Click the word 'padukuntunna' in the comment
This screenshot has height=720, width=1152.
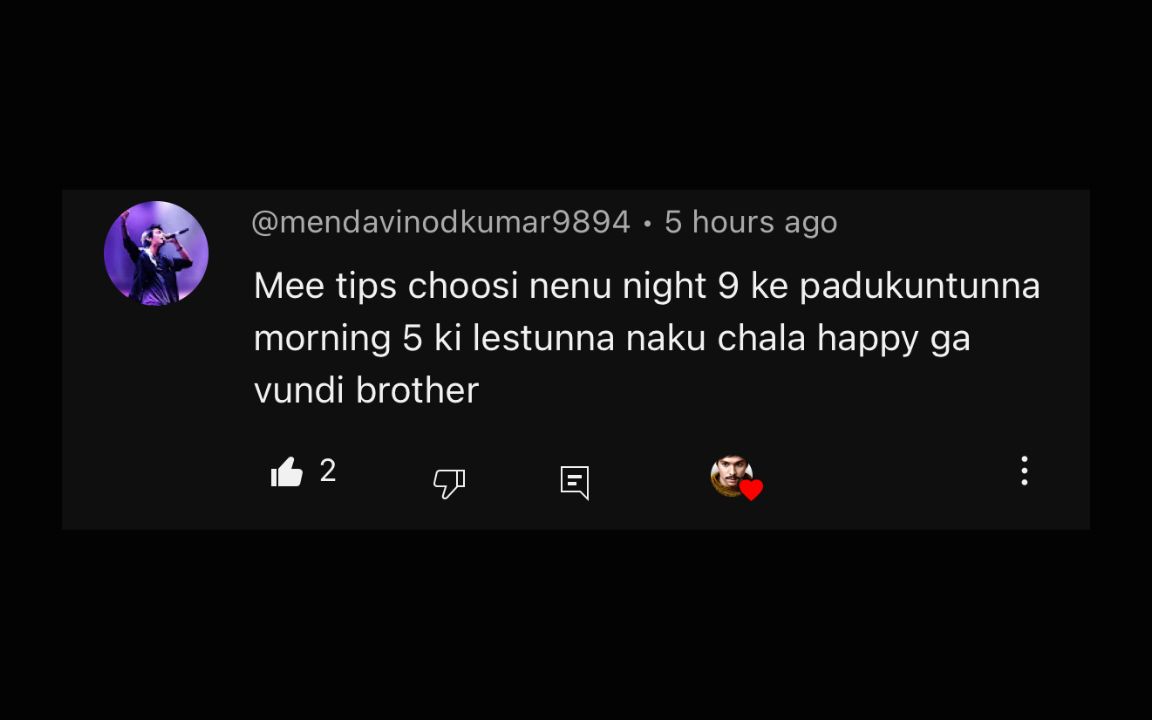919,287
